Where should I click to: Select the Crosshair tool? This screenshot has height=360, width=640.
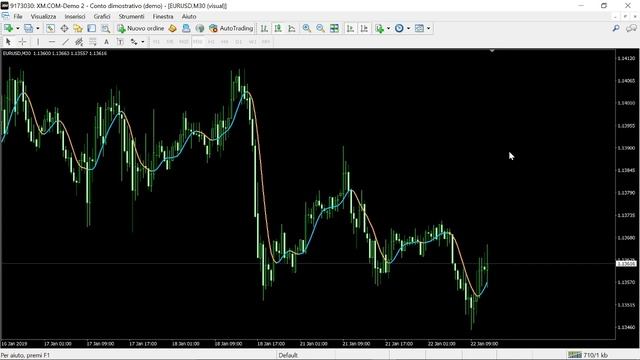click(22, 42)
